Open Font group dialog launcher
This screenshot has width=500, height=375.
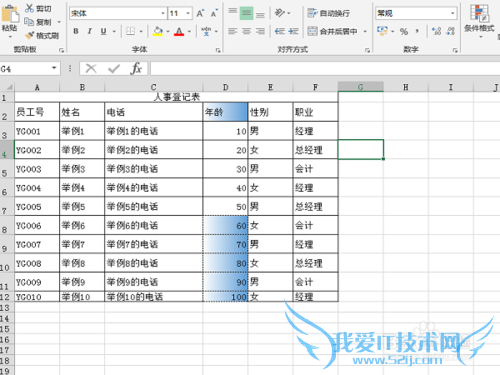click(x=218, y=50)
